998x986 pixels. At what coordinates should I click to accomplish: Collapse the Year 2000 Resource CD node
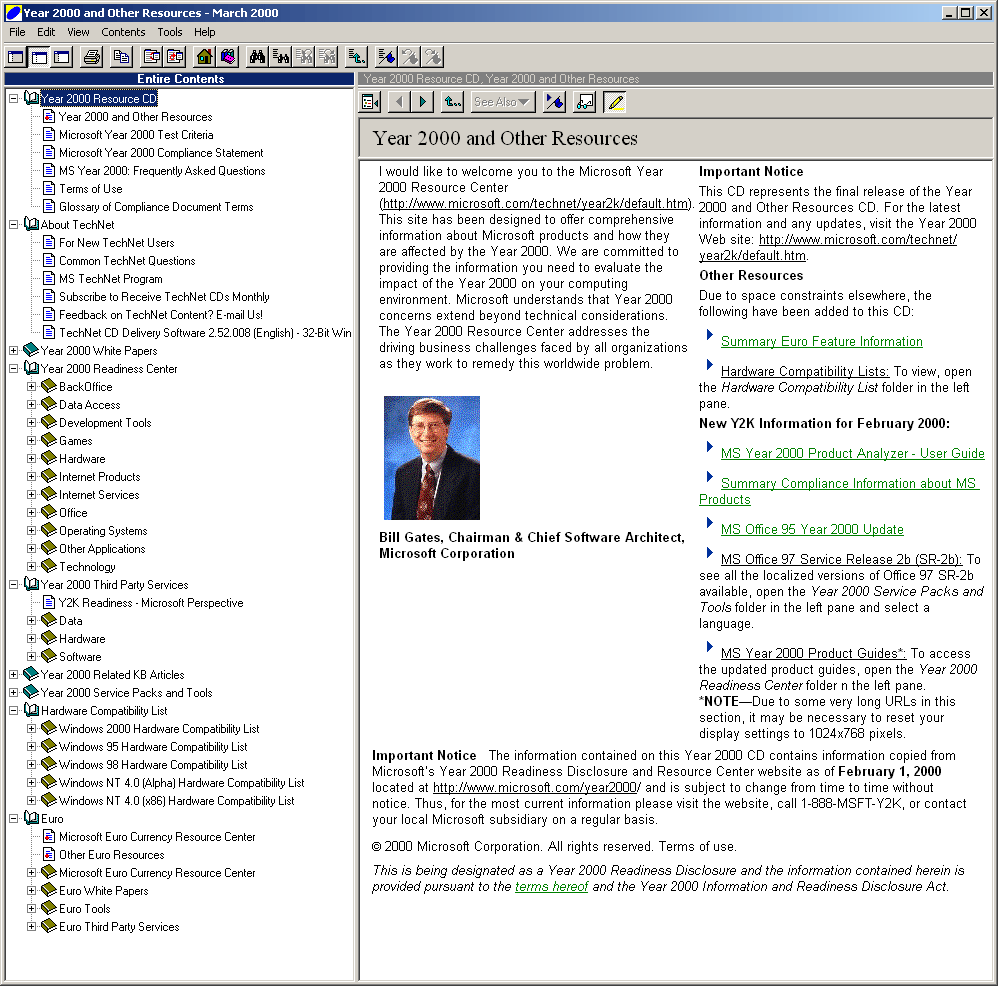[x=13, y=99]
